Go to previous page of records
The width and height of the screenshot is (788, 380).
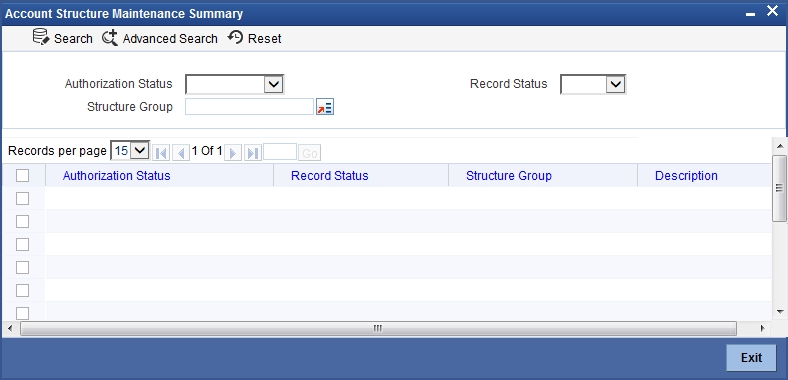[x=180, y=153]
